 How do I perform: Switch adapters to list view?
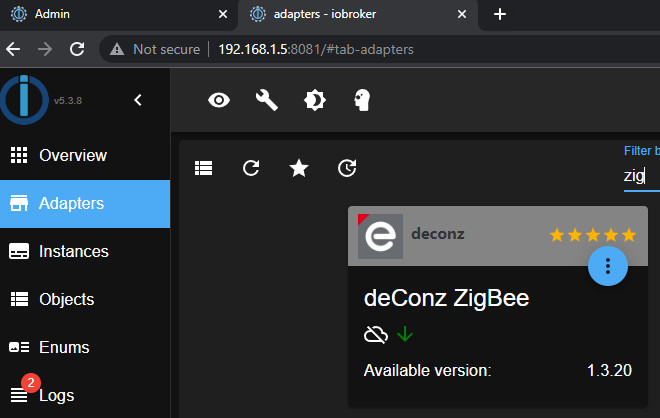pos(204,168)
